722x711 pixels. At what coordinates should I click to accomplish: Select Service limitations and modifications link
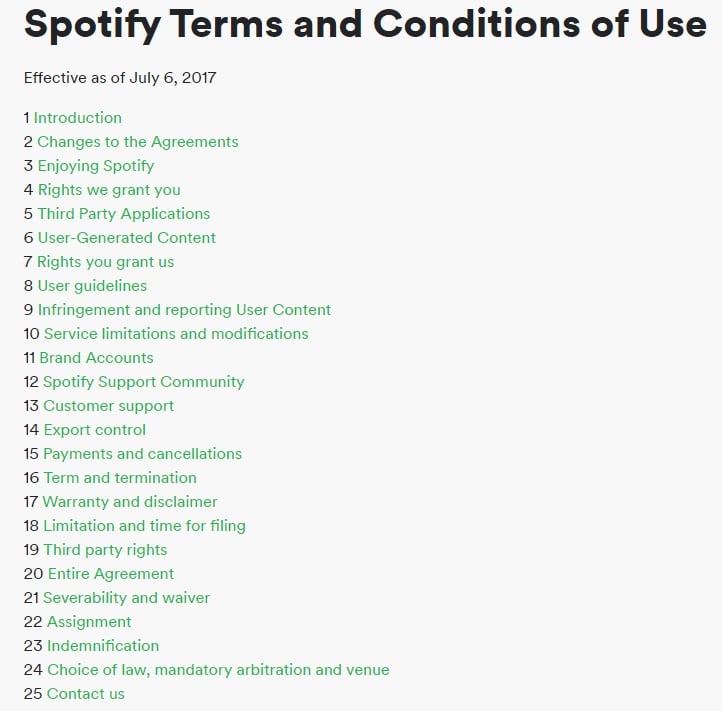(176, 334)
